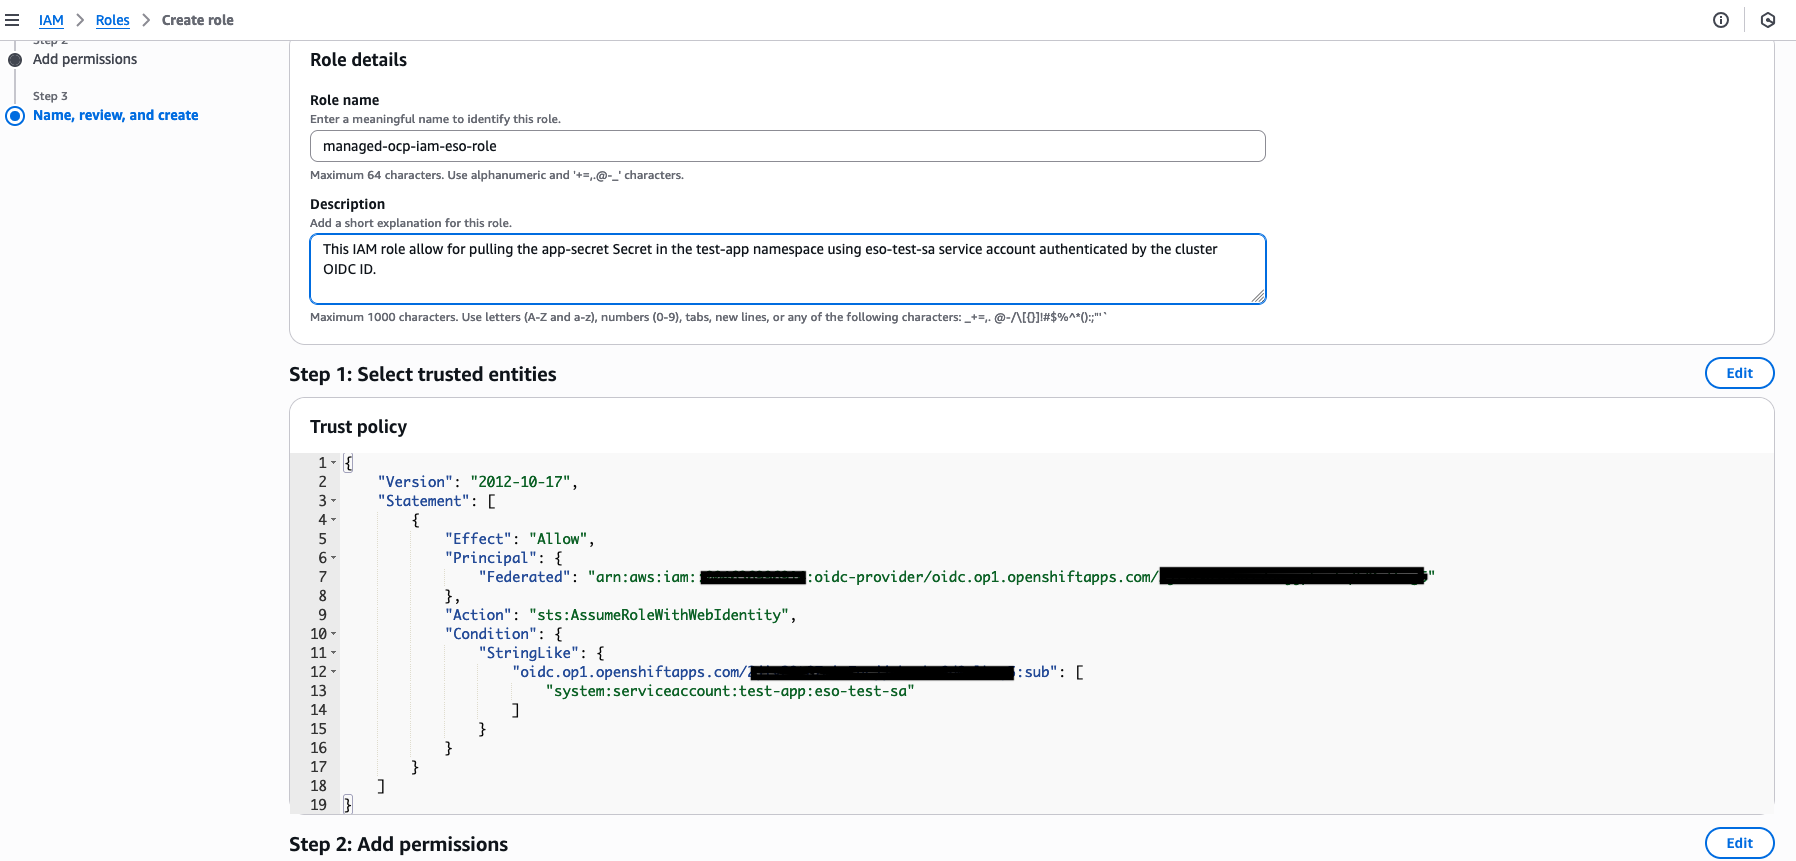Select the Step 3 active step indicator

coord(15,116)
